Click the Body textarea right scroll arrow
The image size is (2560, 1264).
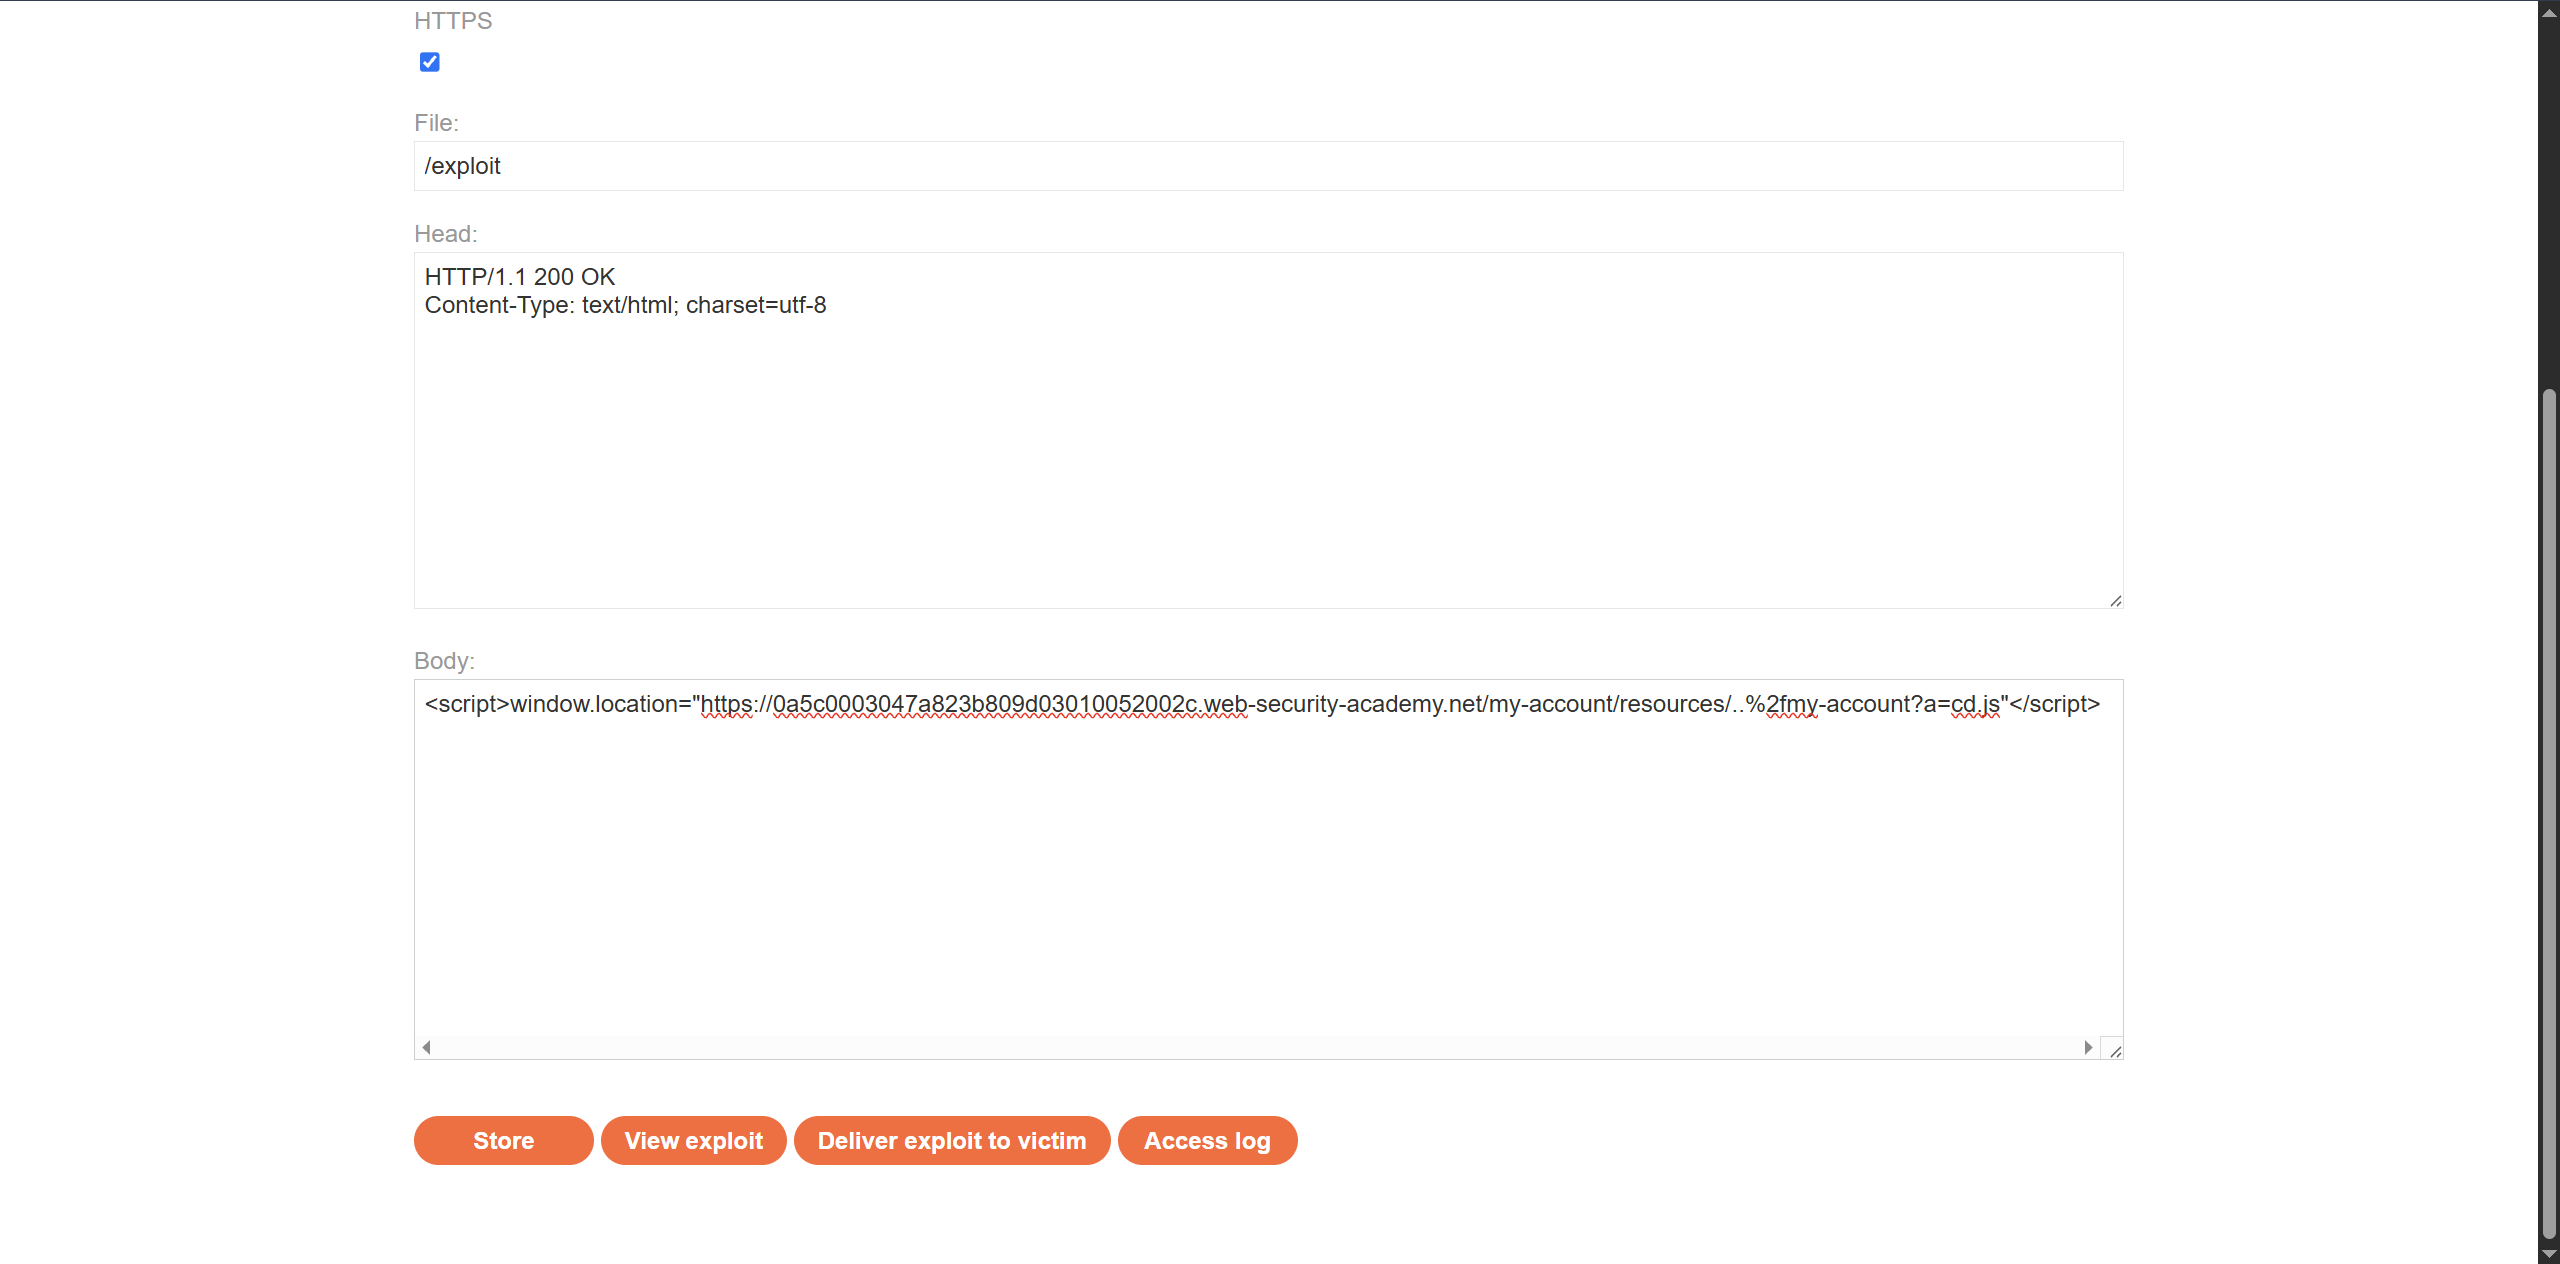(2088, 1047)
